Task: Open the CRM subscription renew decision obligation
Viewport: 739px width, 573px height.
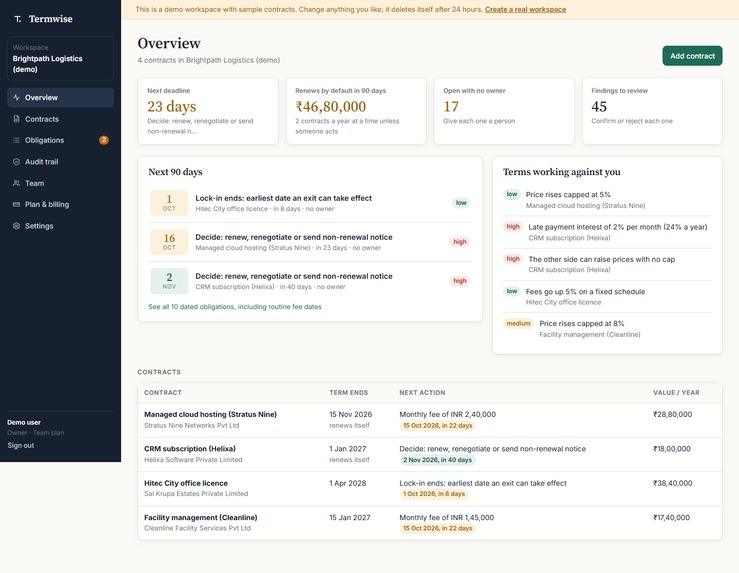Action: pos(310,281)
